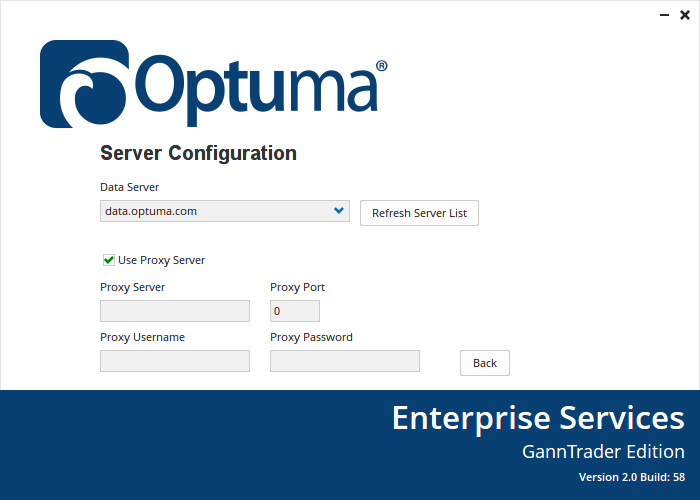Click the Proxy Password field
This screenshot has height=500, width=700.
[345, 361]
